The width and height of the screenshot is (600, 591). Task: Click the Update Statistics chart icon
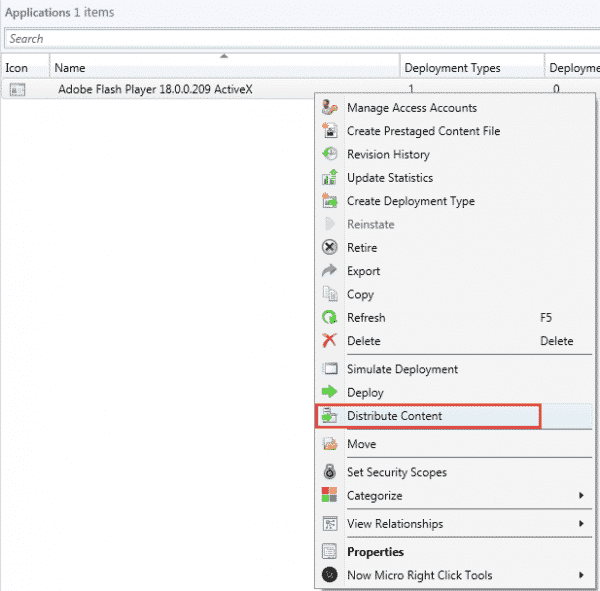point(330,178)
